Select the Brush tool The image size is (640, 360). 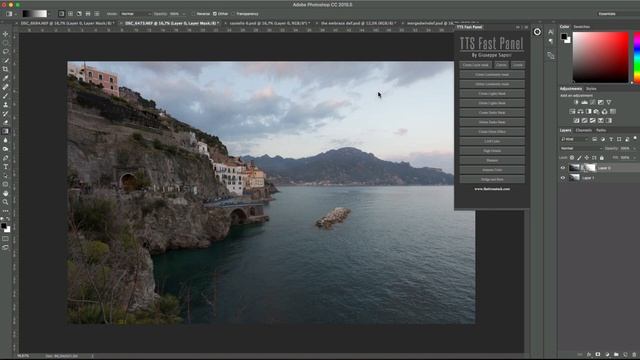pos(5,96)
